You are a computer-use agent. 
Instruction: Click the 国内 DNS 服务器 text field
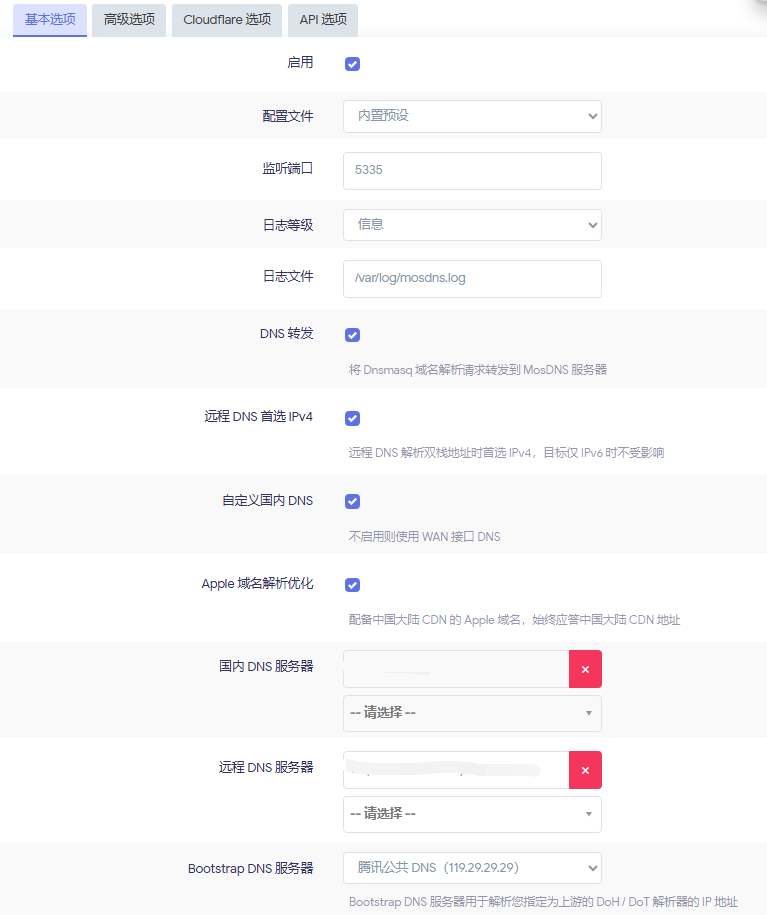pyautogui.click(x=456, y=669)
